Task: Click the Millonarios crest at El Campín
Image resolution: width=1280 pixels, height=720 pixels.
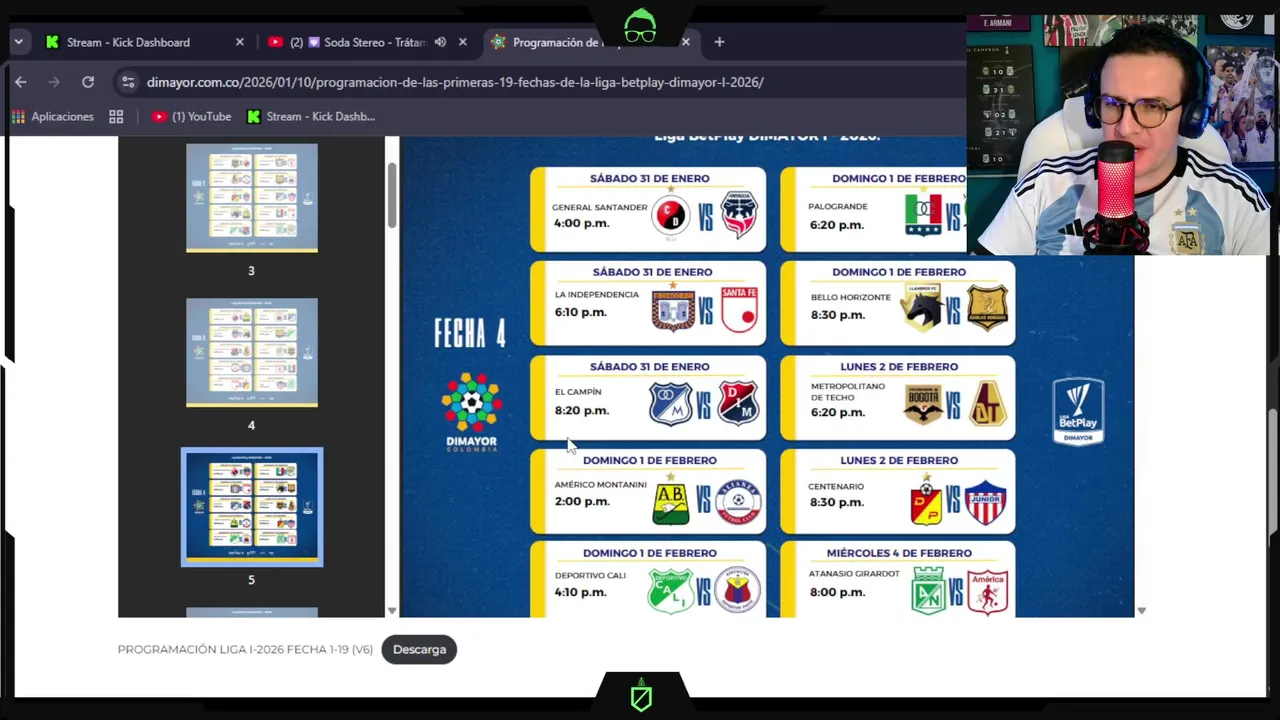Action: pos(670,403)
